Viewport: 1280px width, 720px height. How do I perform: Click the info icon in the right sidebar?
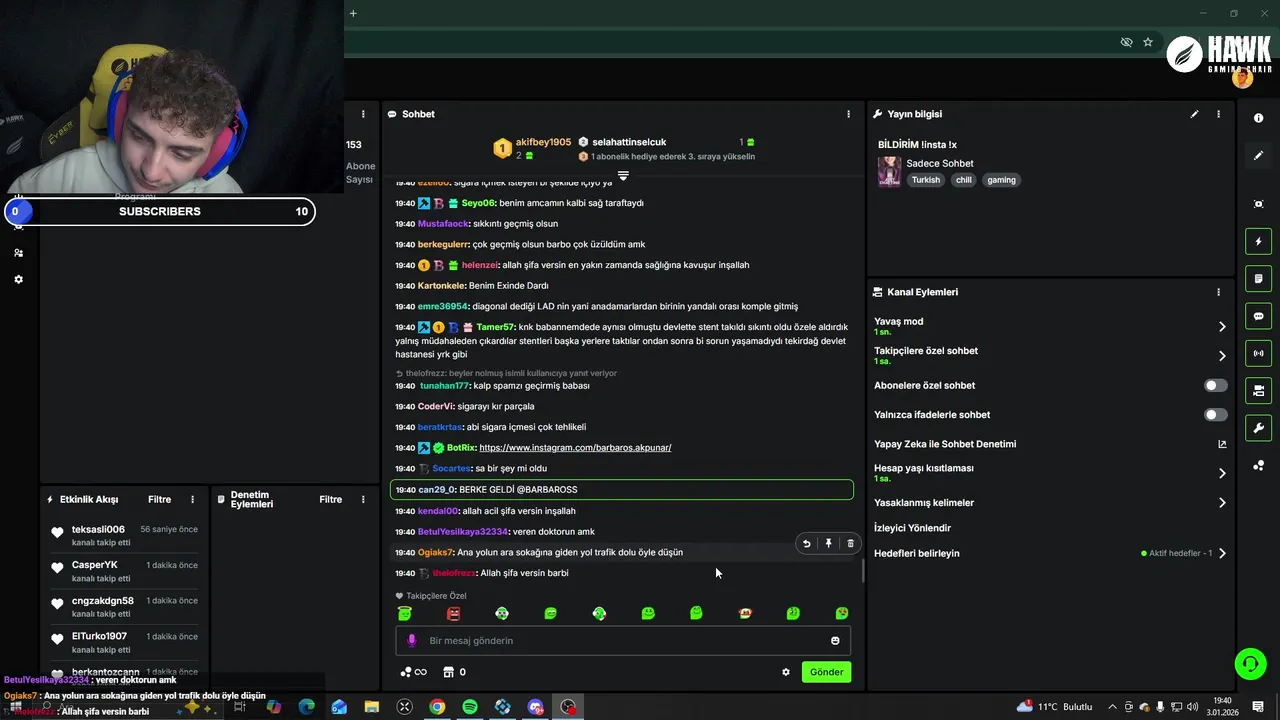tap(1258, 118)
